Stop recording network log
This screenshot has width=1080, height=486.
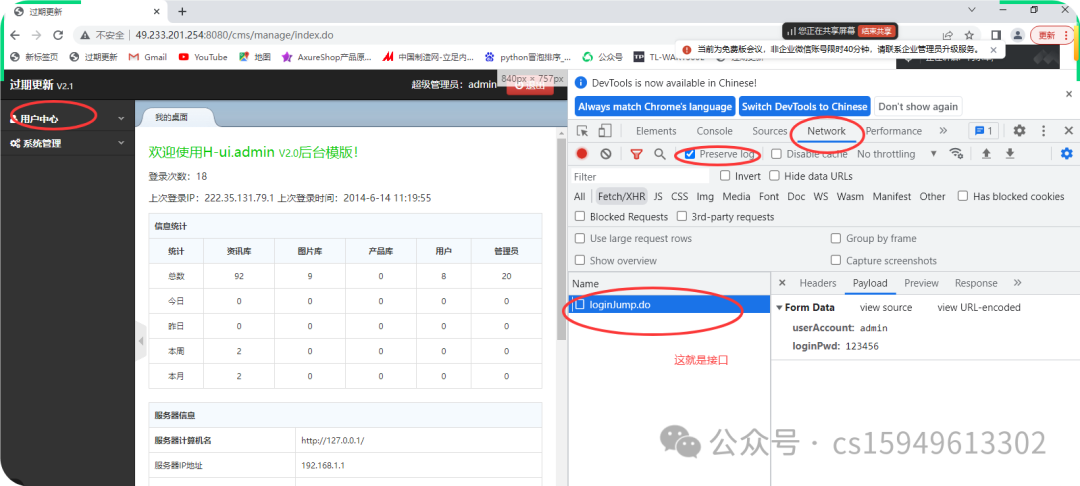(x=582, y=154)
